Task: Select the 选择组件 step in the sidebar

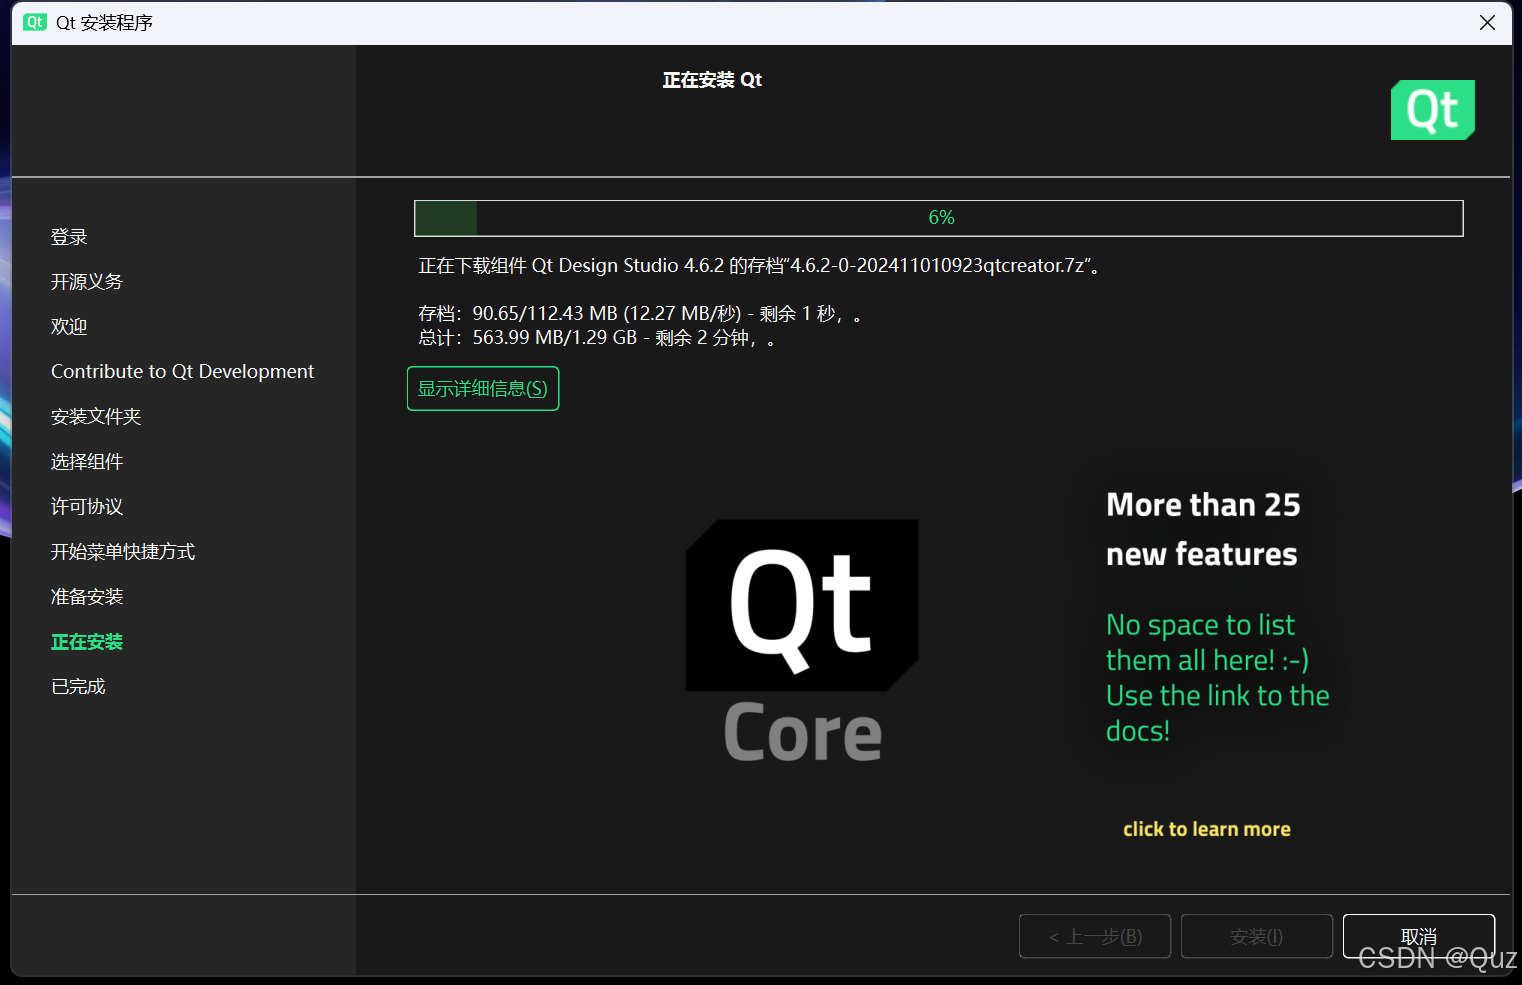Action: pos(87,461)
